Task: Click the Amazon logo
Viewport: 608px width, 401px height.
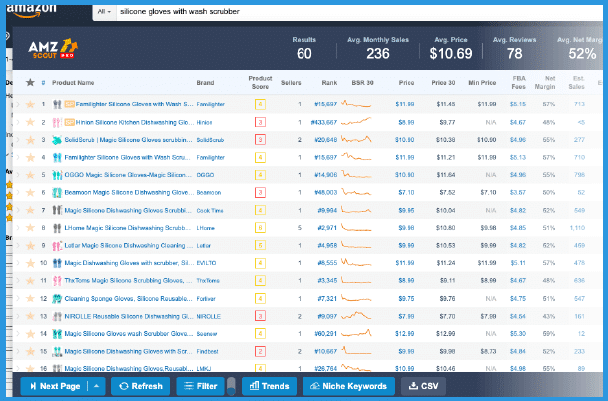Action: pyautogui.click(x=31, y=11)
